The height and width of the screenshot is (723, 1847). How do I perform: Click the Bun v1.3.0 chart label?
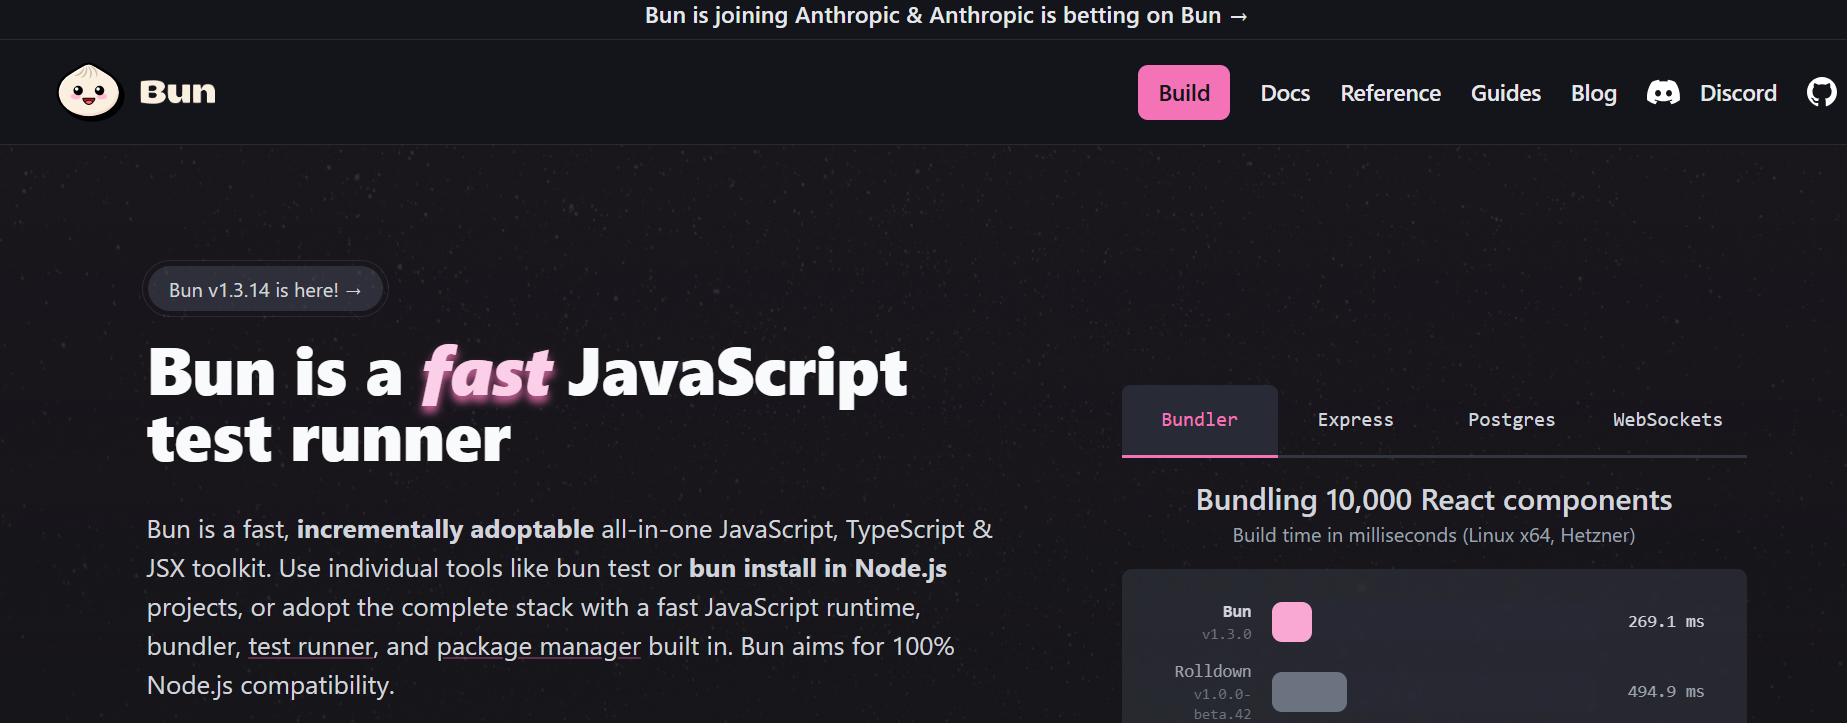[1227, 622]
